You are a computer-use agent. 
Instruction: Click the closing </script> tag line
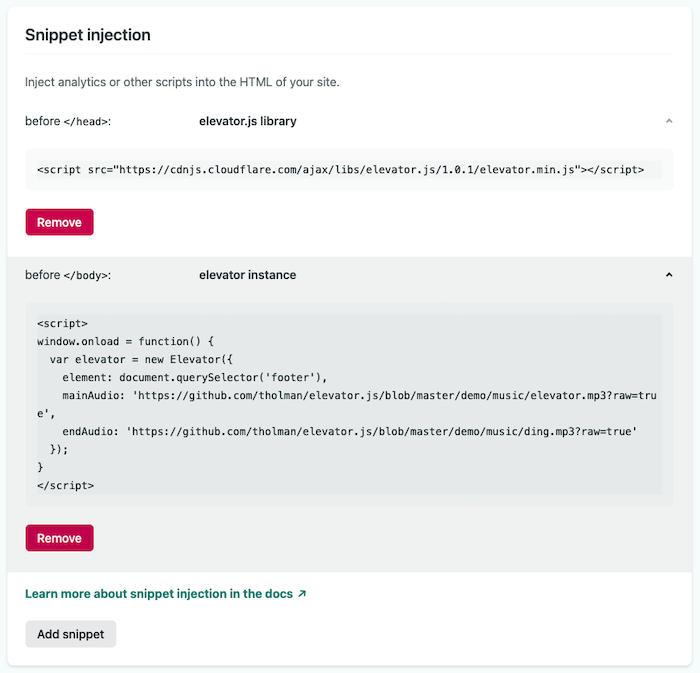(x=65, y=485)
